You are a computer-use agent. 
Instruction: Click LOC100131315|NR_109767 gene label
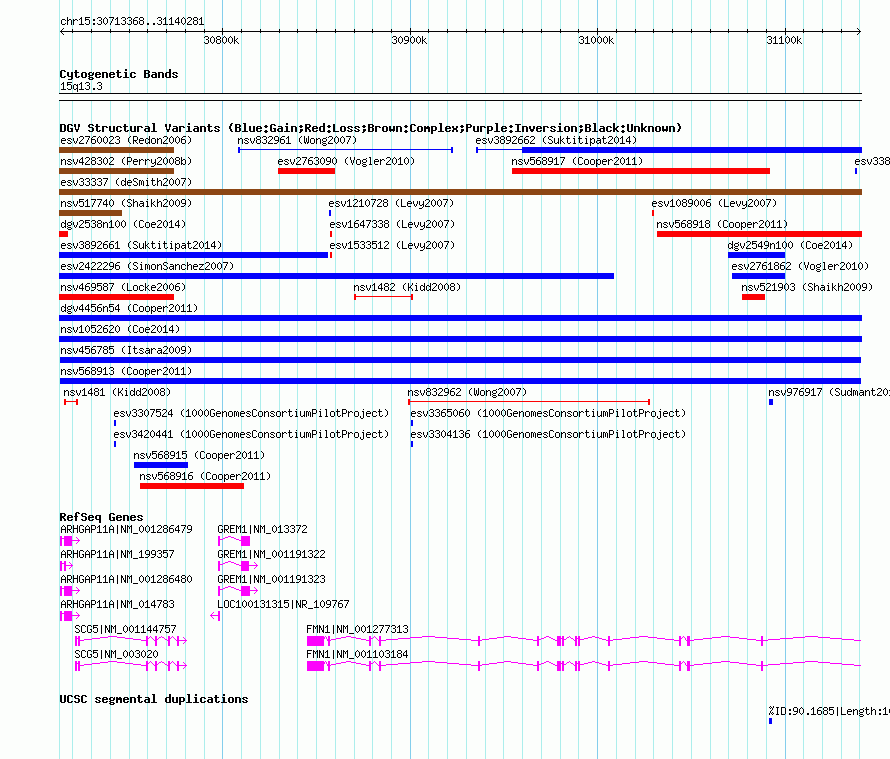pyautogui.click(x=283, y=604)
